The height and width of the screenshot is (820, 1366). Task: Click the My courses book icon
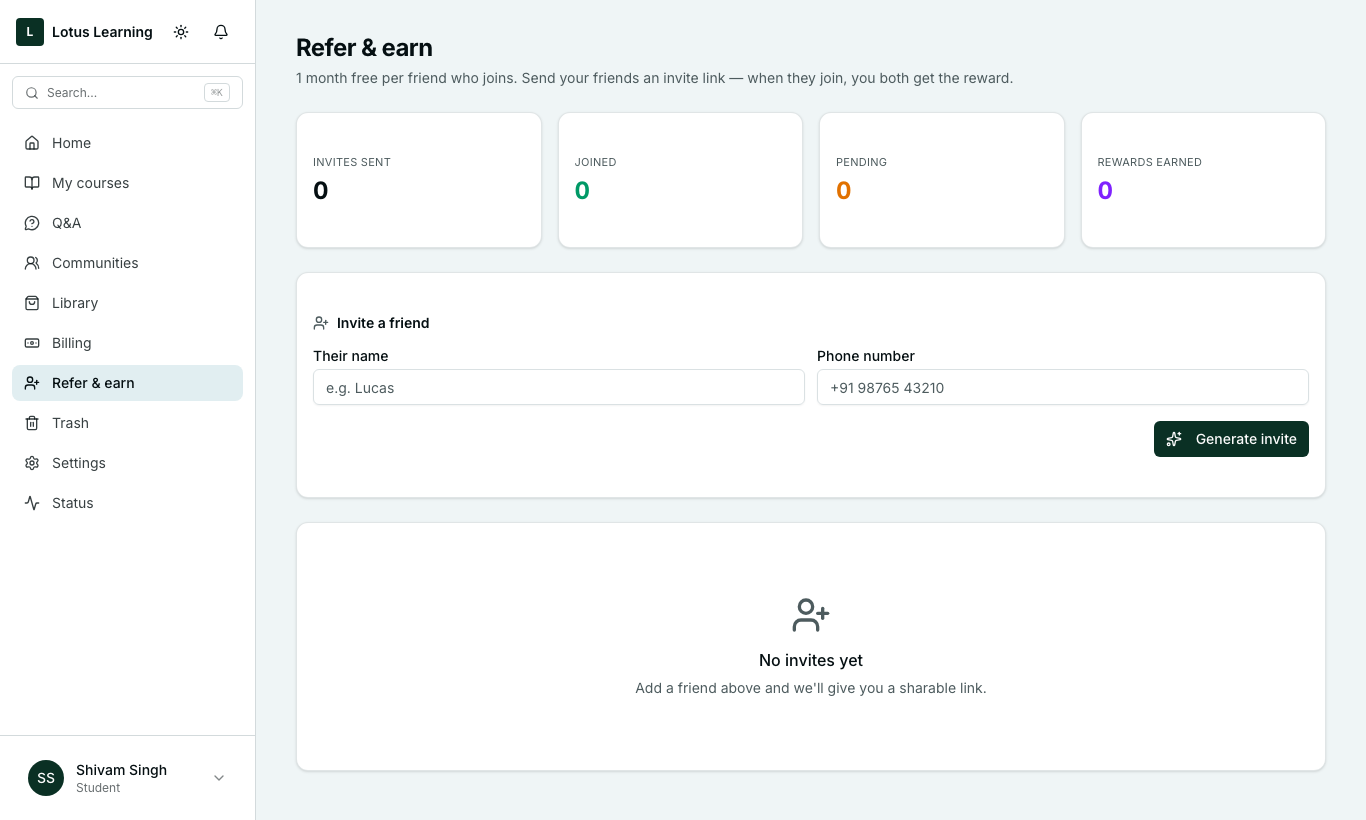[32, 183]
